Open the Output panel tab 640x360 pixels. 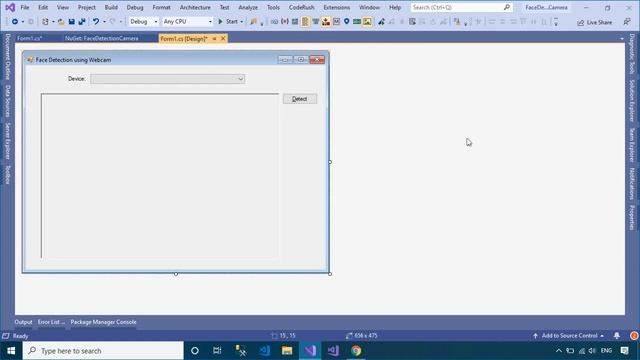click(23, 322)
